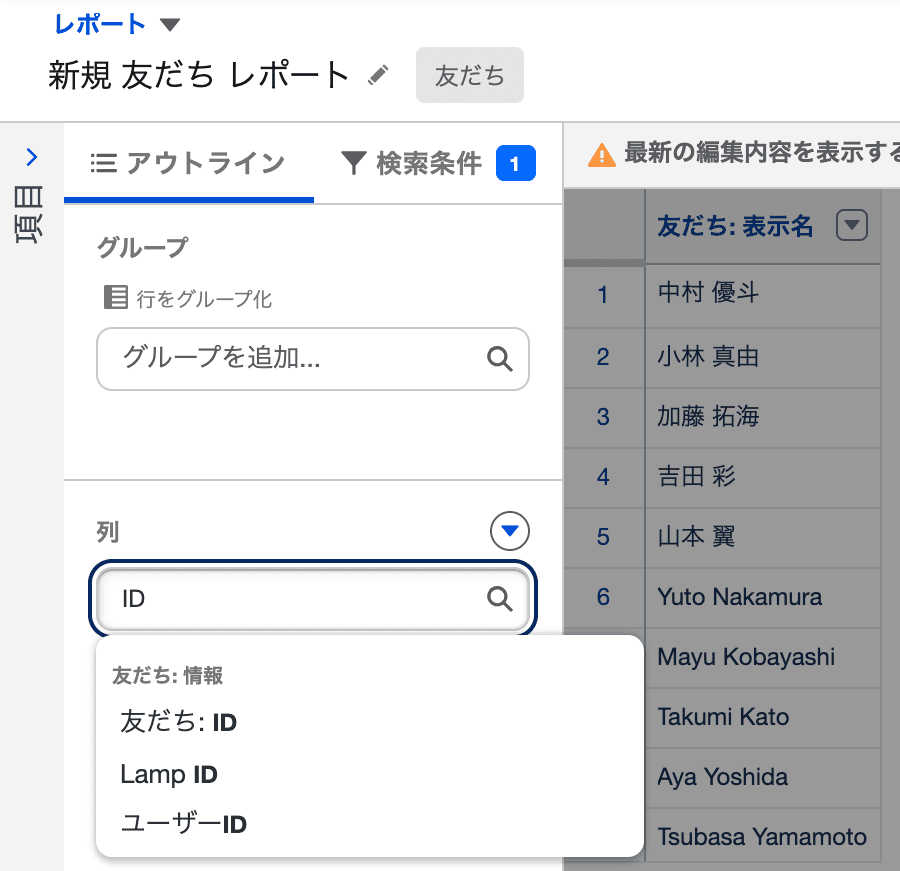The width and height of the screenshot is (900, 871).
Task: Click the cell 中村 優斗
Action: click(x=763, y=295)
